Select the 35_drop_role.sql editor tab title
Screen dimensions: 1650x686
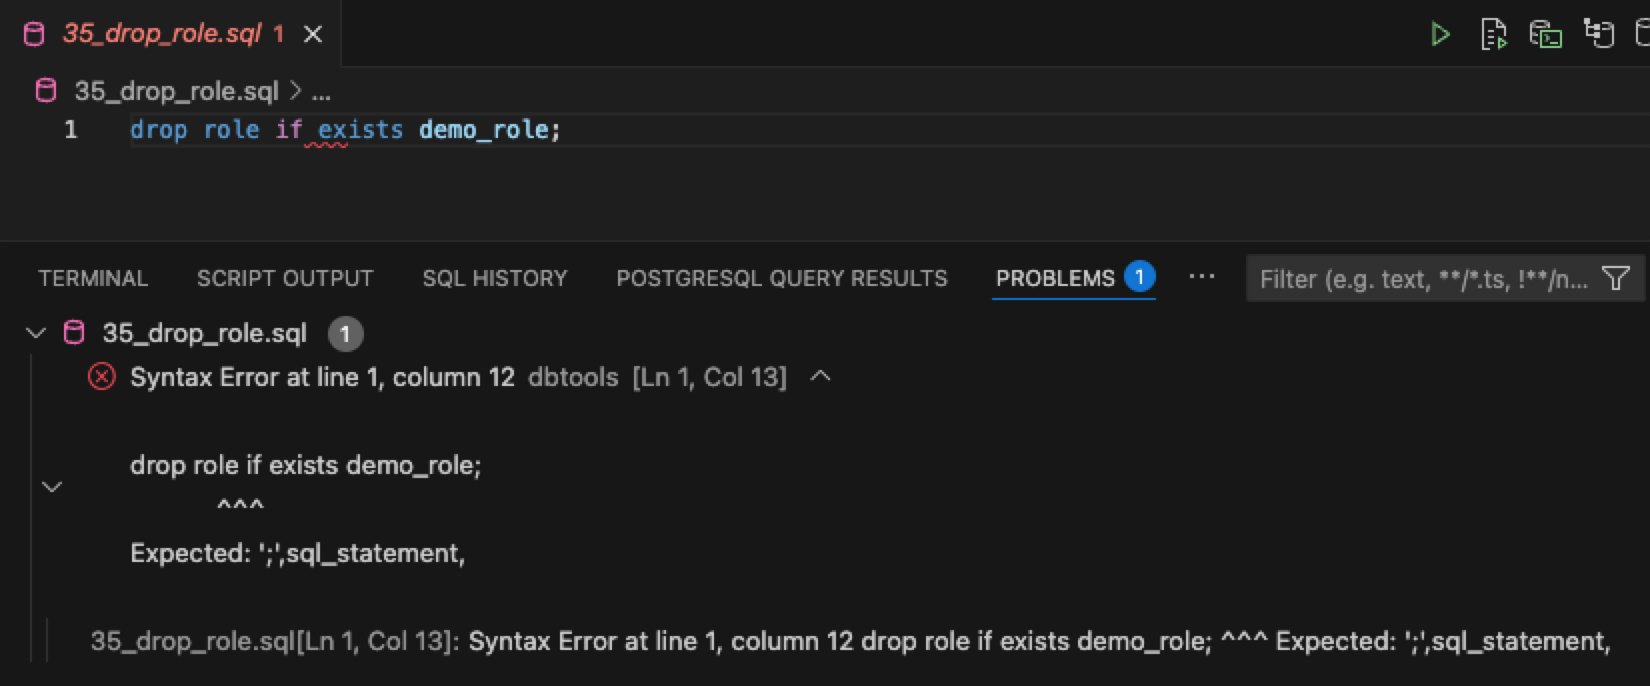click(161, 34)
